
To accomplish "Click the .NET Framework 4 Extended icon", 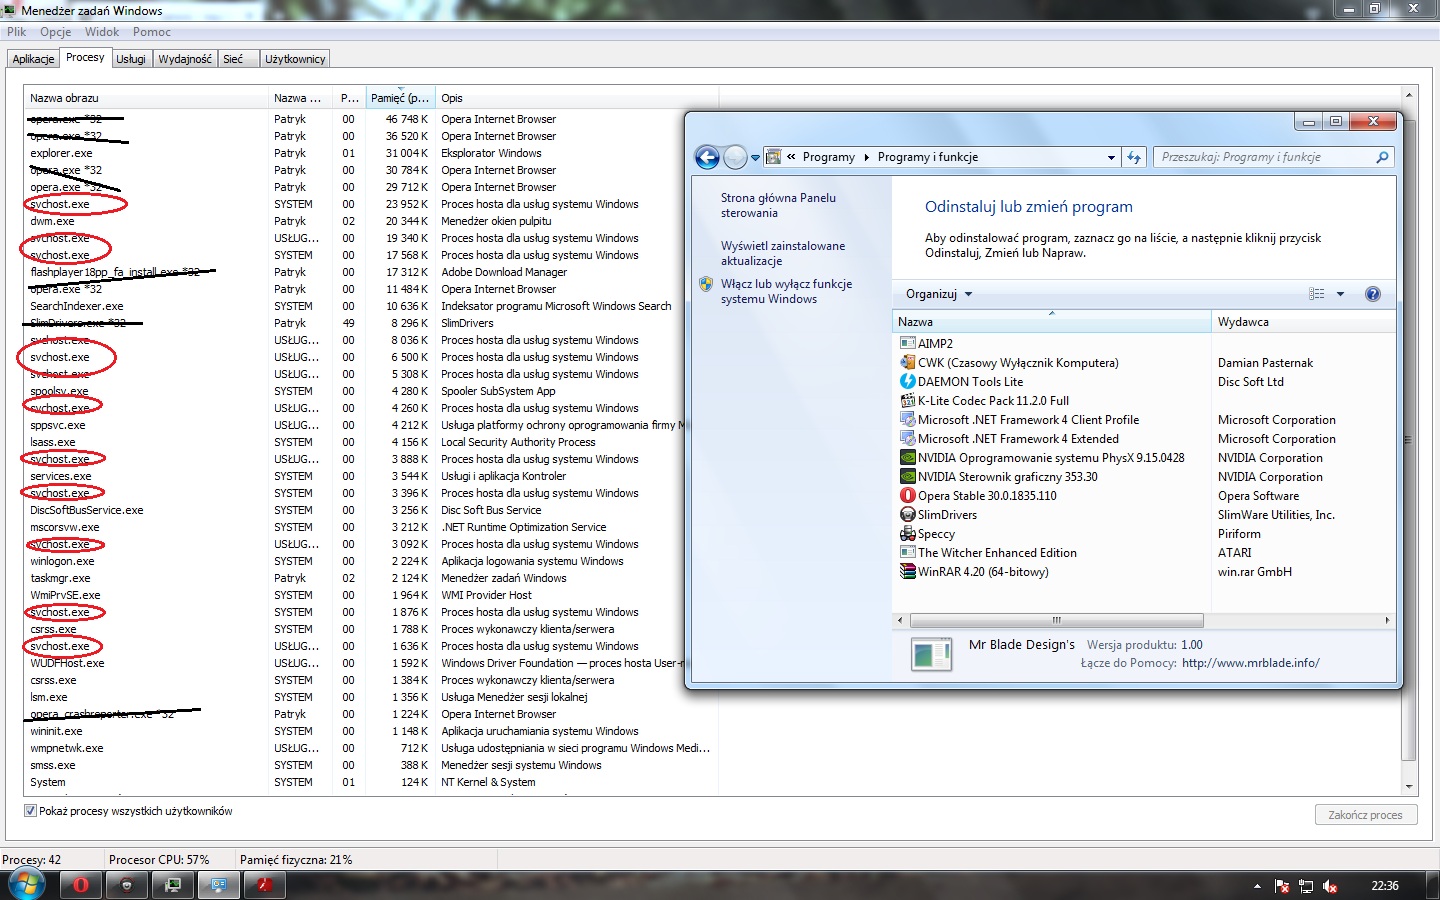I will pos(908,438).
